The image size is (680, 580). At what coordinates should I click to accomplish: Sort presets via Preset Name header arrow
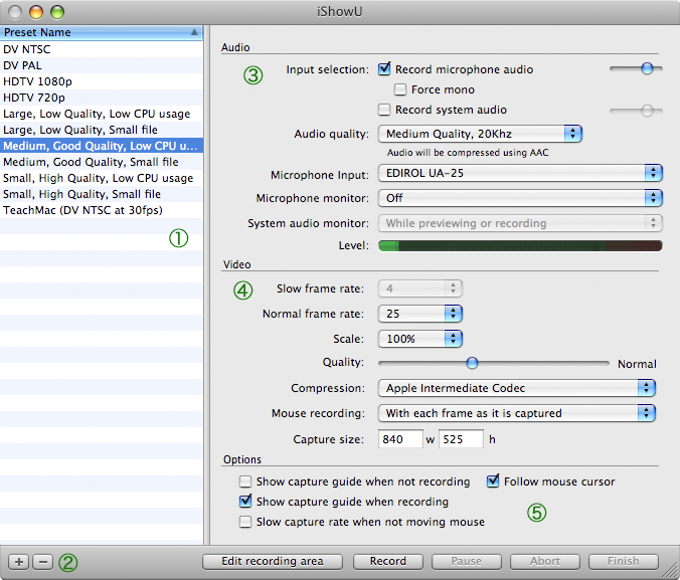pyautogui.click(x=194, y=32)
